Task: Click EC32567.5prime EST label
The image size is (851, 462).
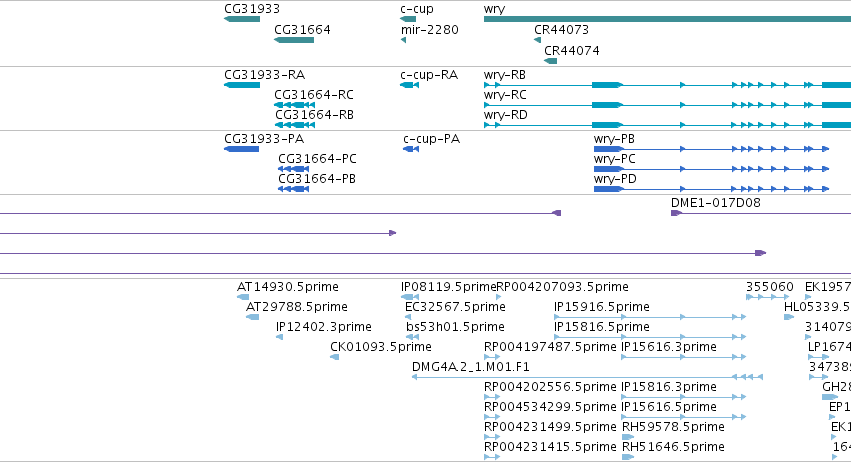Action: point(455,307)
